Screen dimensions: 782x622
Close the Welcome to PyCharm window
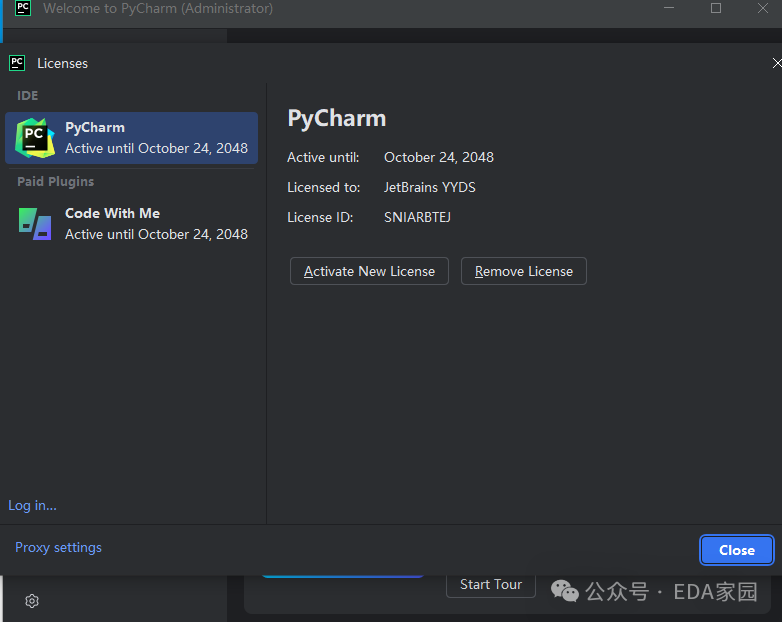coord(763,8)
